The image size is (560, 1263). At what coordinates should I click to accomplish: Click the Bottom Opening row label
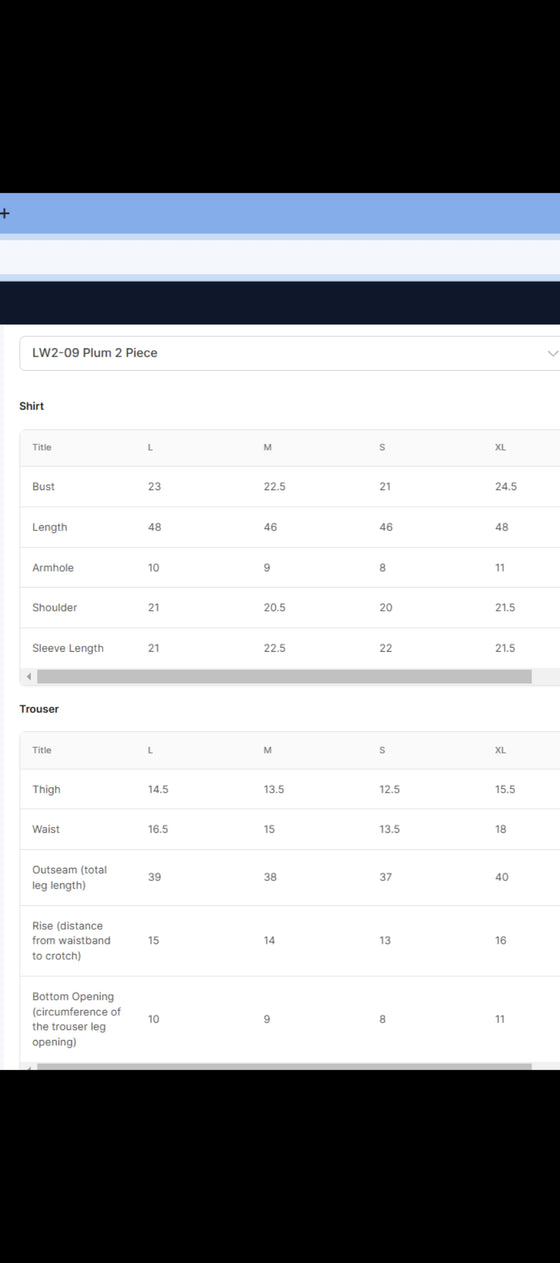pyautogui.click(x=76, y=1019)
